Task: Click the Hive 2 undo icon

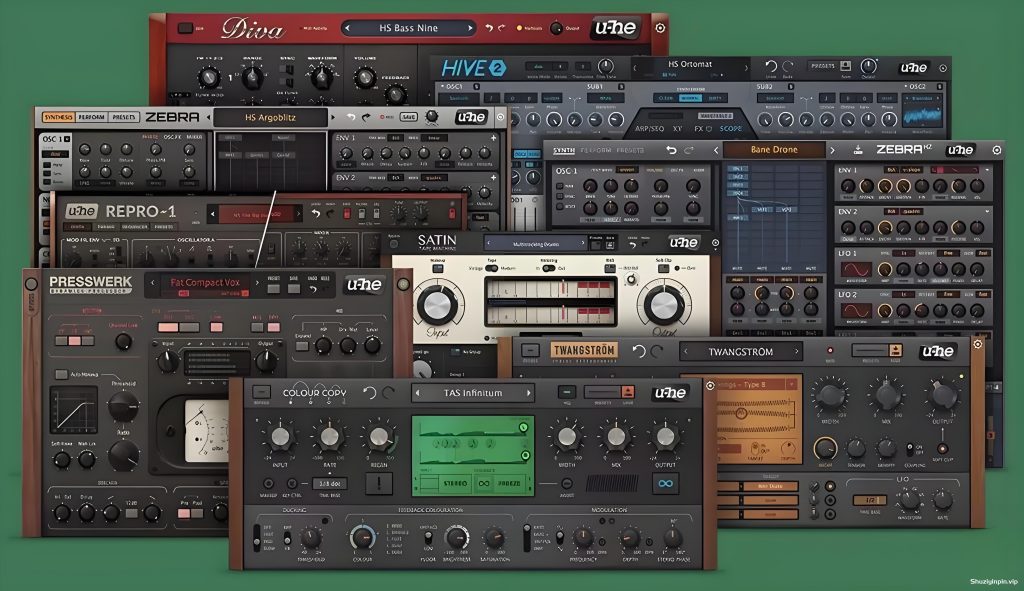Action: point(771,66)
